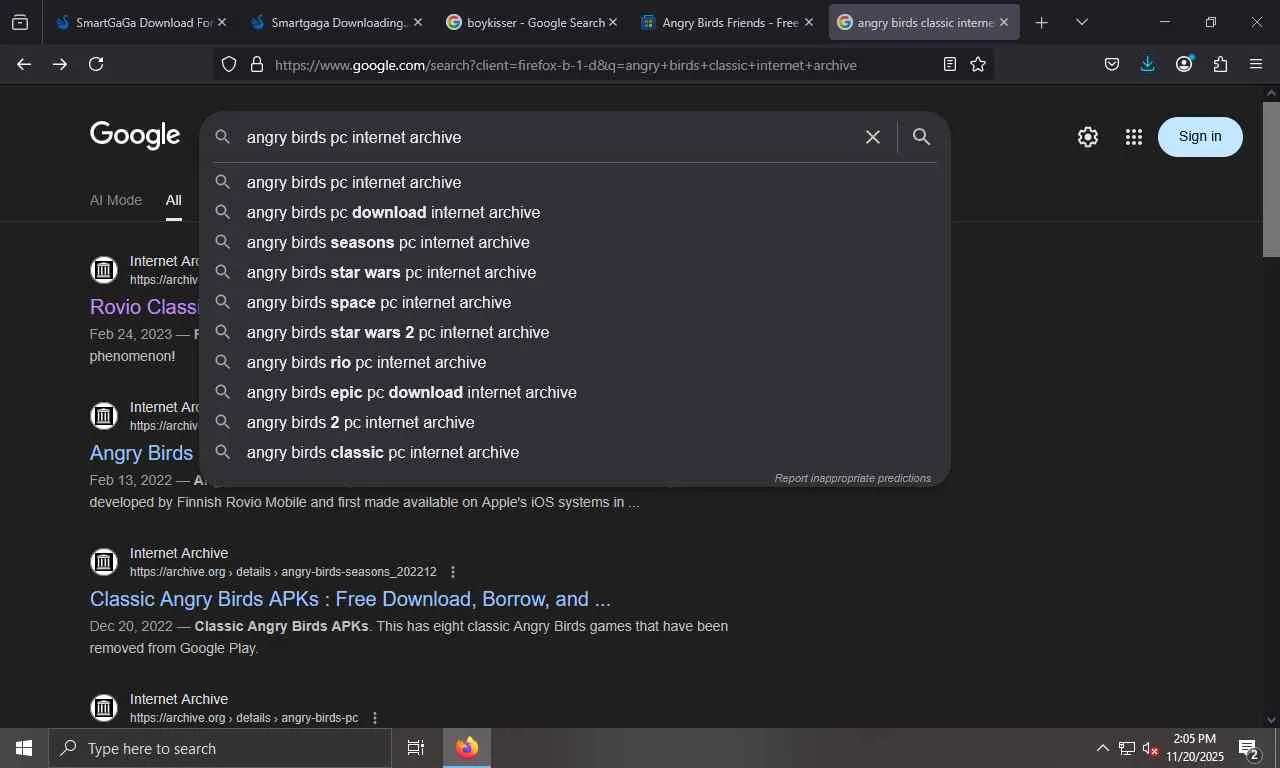Select the AI Mode search tab
Image resolution: width=1280 pixels, height=768 pixels.
(116, 200)
